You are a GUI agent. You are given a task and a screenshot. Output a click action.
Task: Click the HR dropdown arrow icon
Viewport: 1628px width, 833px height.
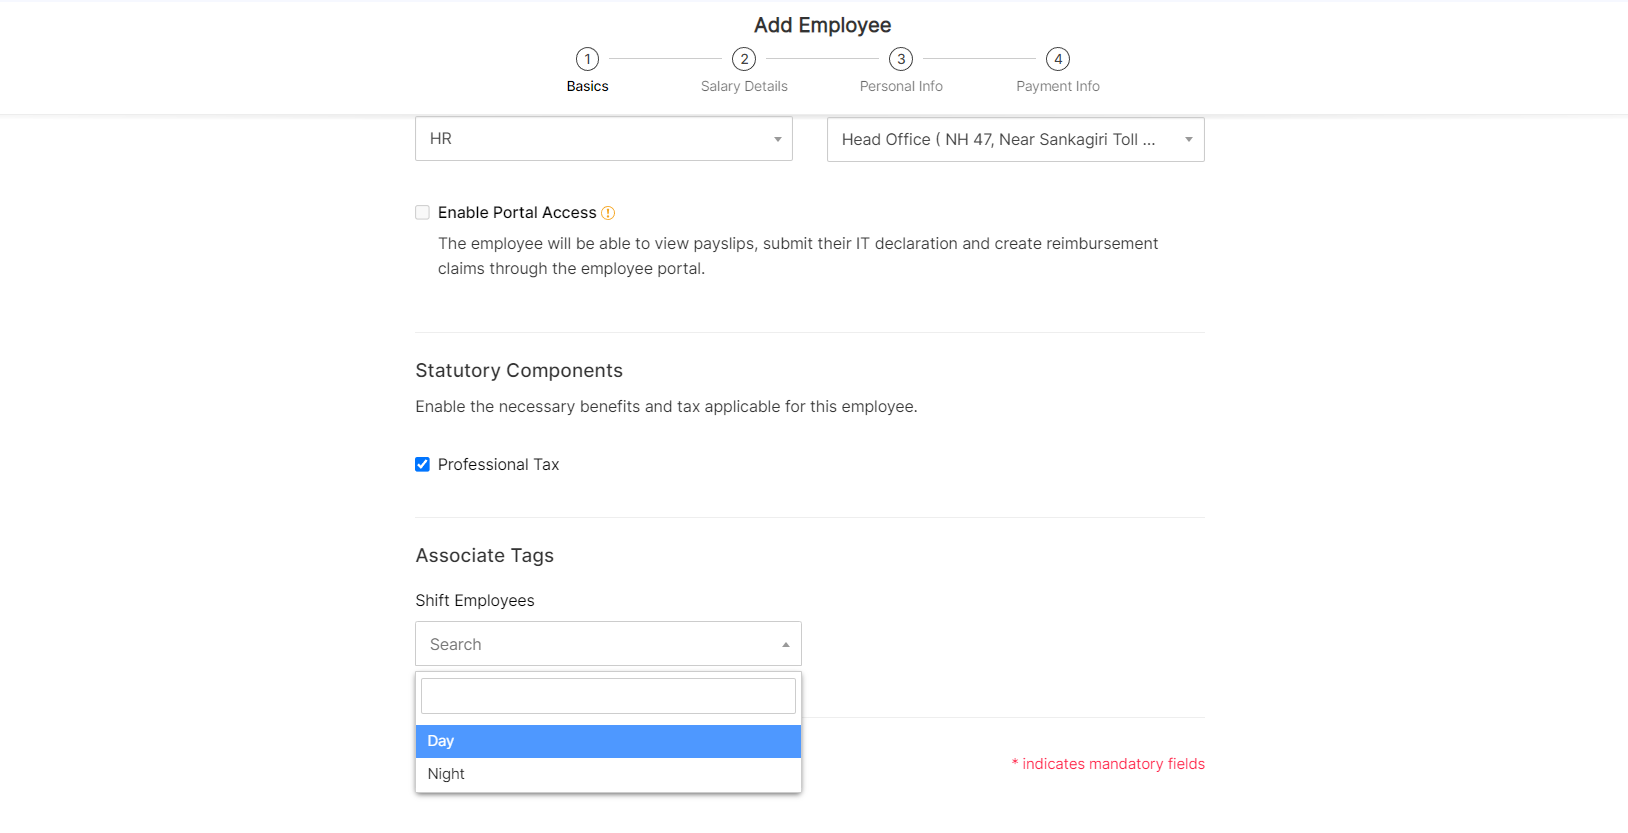(777, 139)
